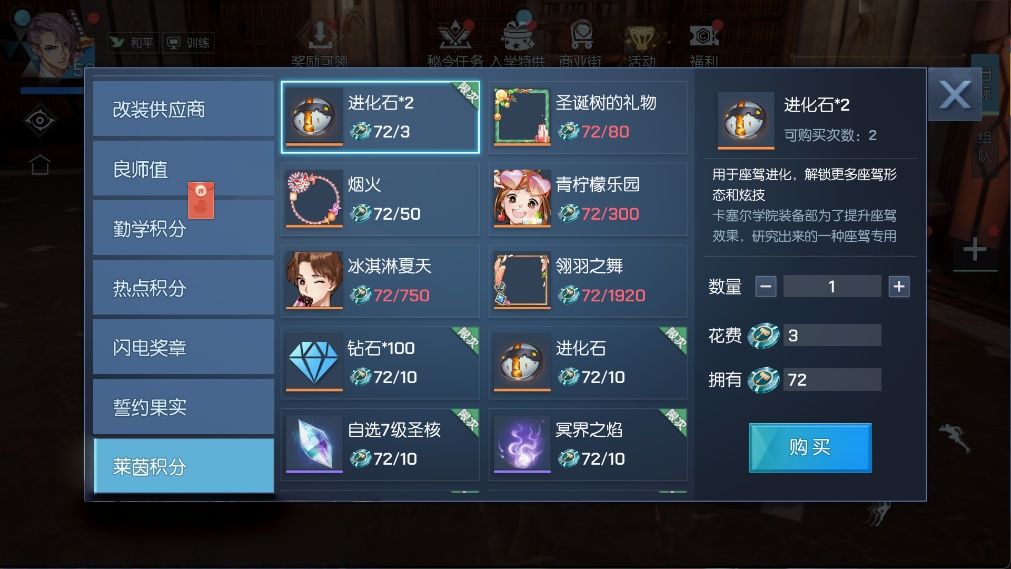The height and width of the screenshot is (569, 1011).
Task: Select the 冰淇淋夏天 avatar item
Action: (x=380, y=281)
